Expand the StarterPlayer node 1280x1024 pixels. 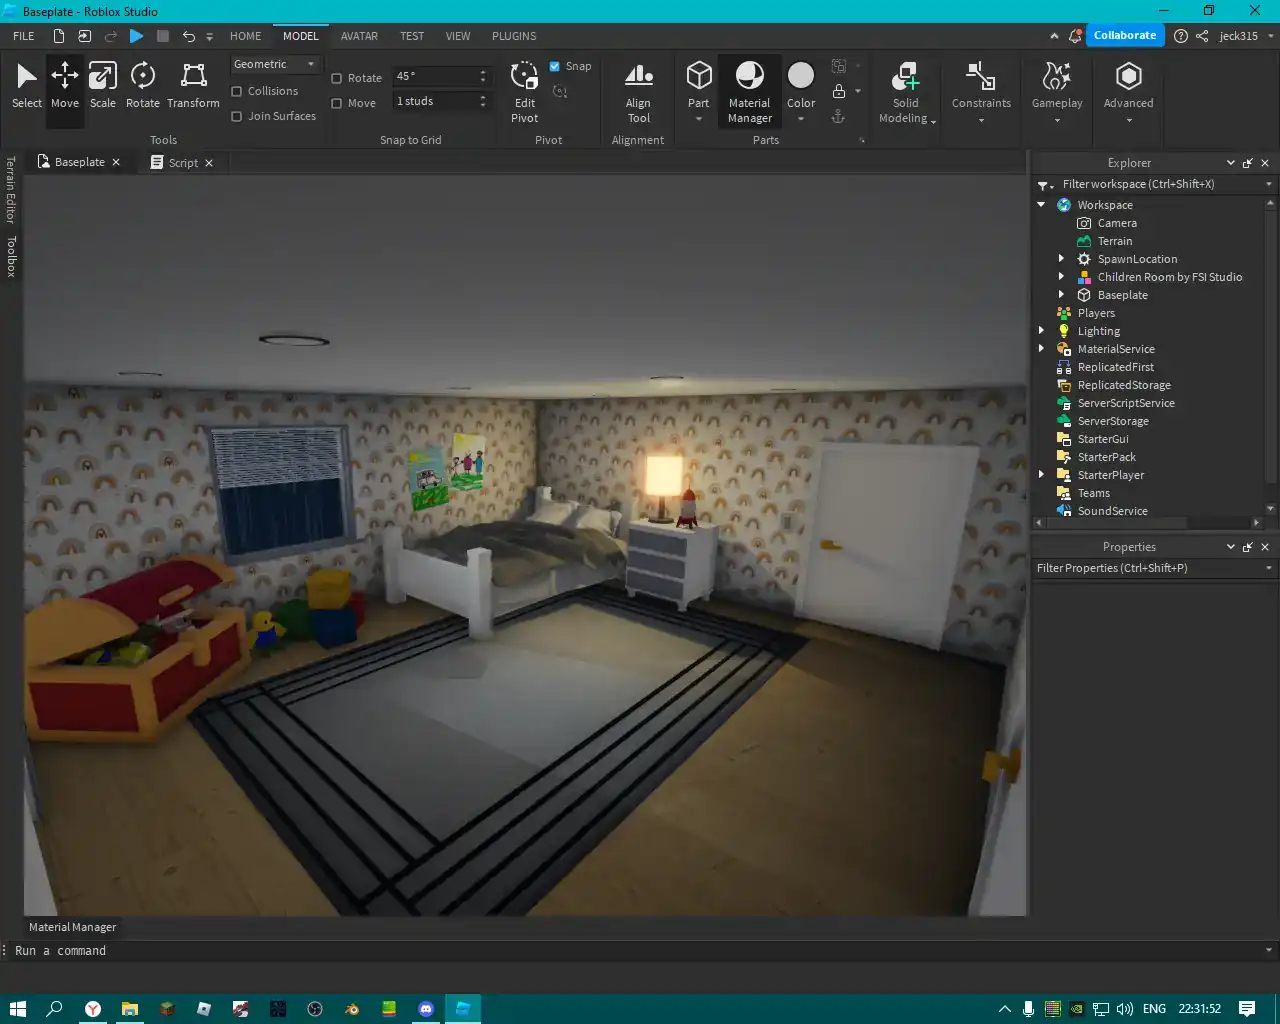pos(1041,475)
